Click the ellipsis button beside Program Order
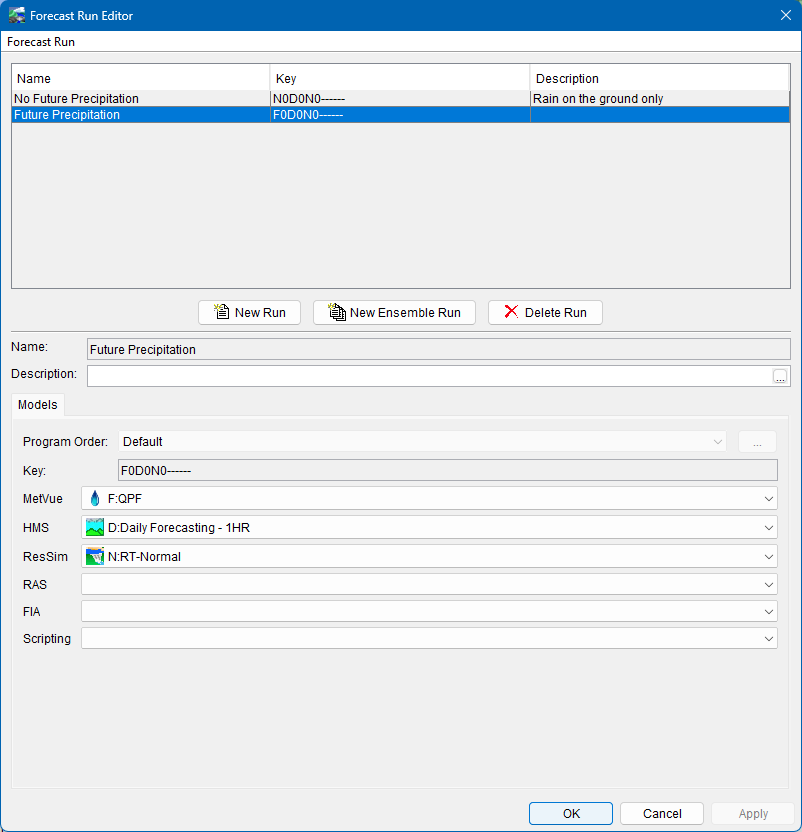 [757, 441]
